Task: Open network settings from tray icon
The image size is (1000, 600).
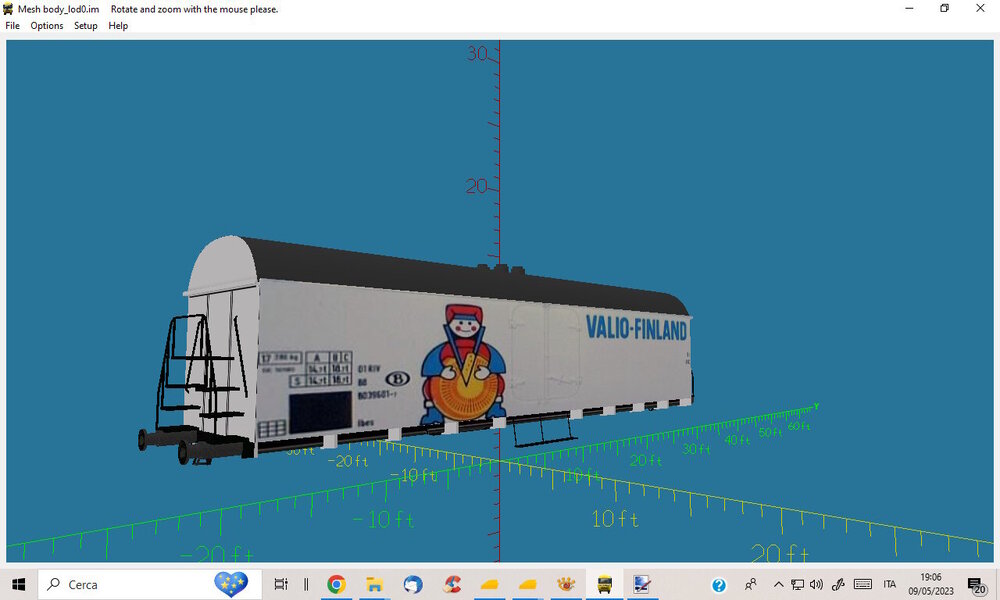Action: pyautogui.click(x=797, y=584)
